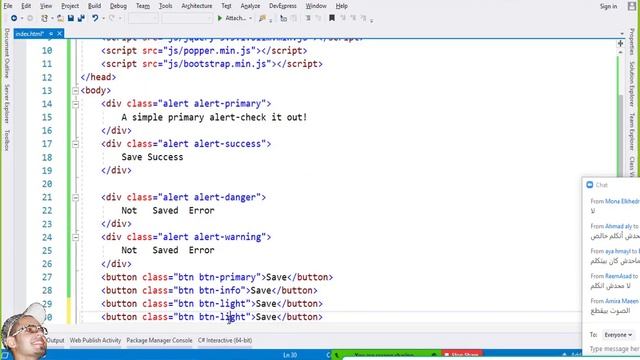Click the comment-out lines toolbar icon
Viewport: 640px width, 360px height.
[308, 18]
